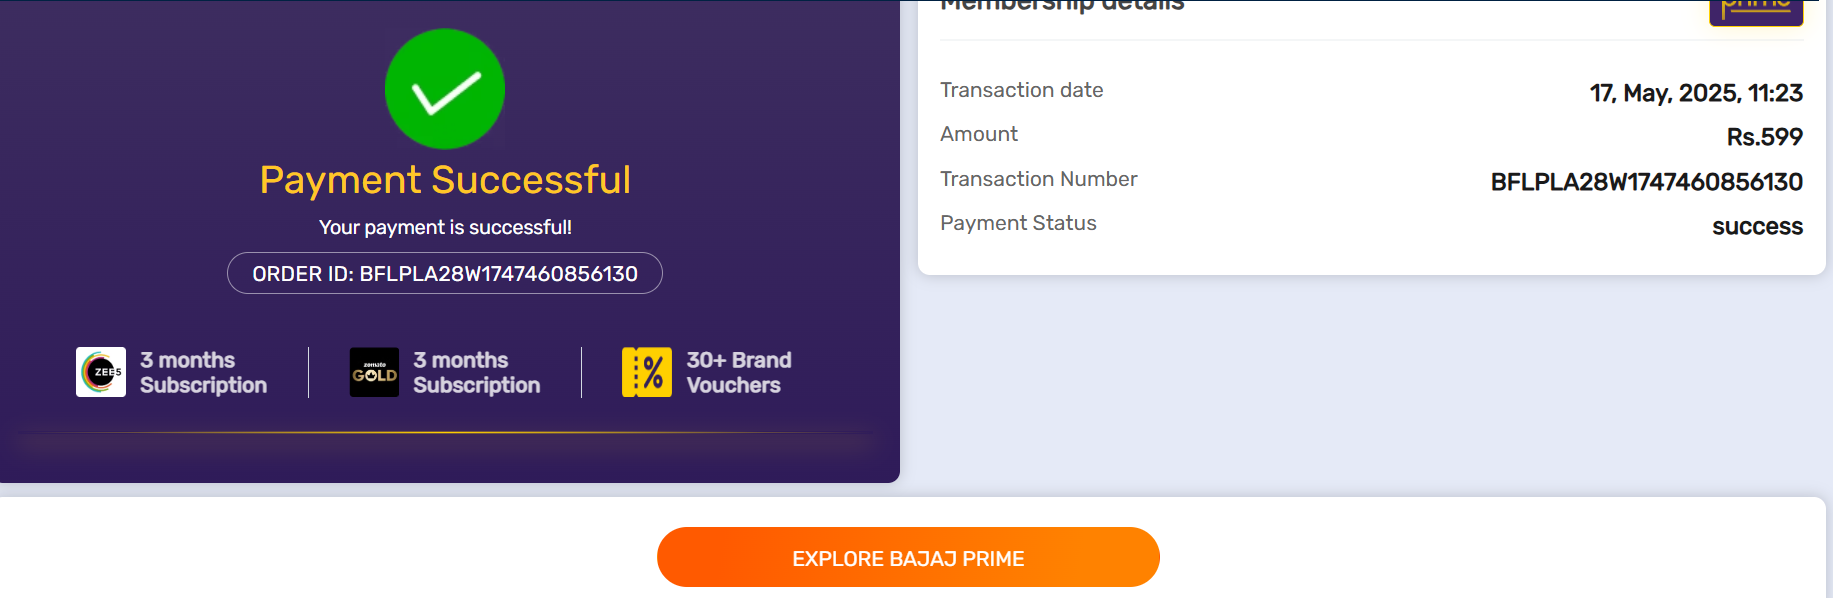1833x598 pixels.
Task: Click the transaction date value
Action: [x=1696, y=93]
